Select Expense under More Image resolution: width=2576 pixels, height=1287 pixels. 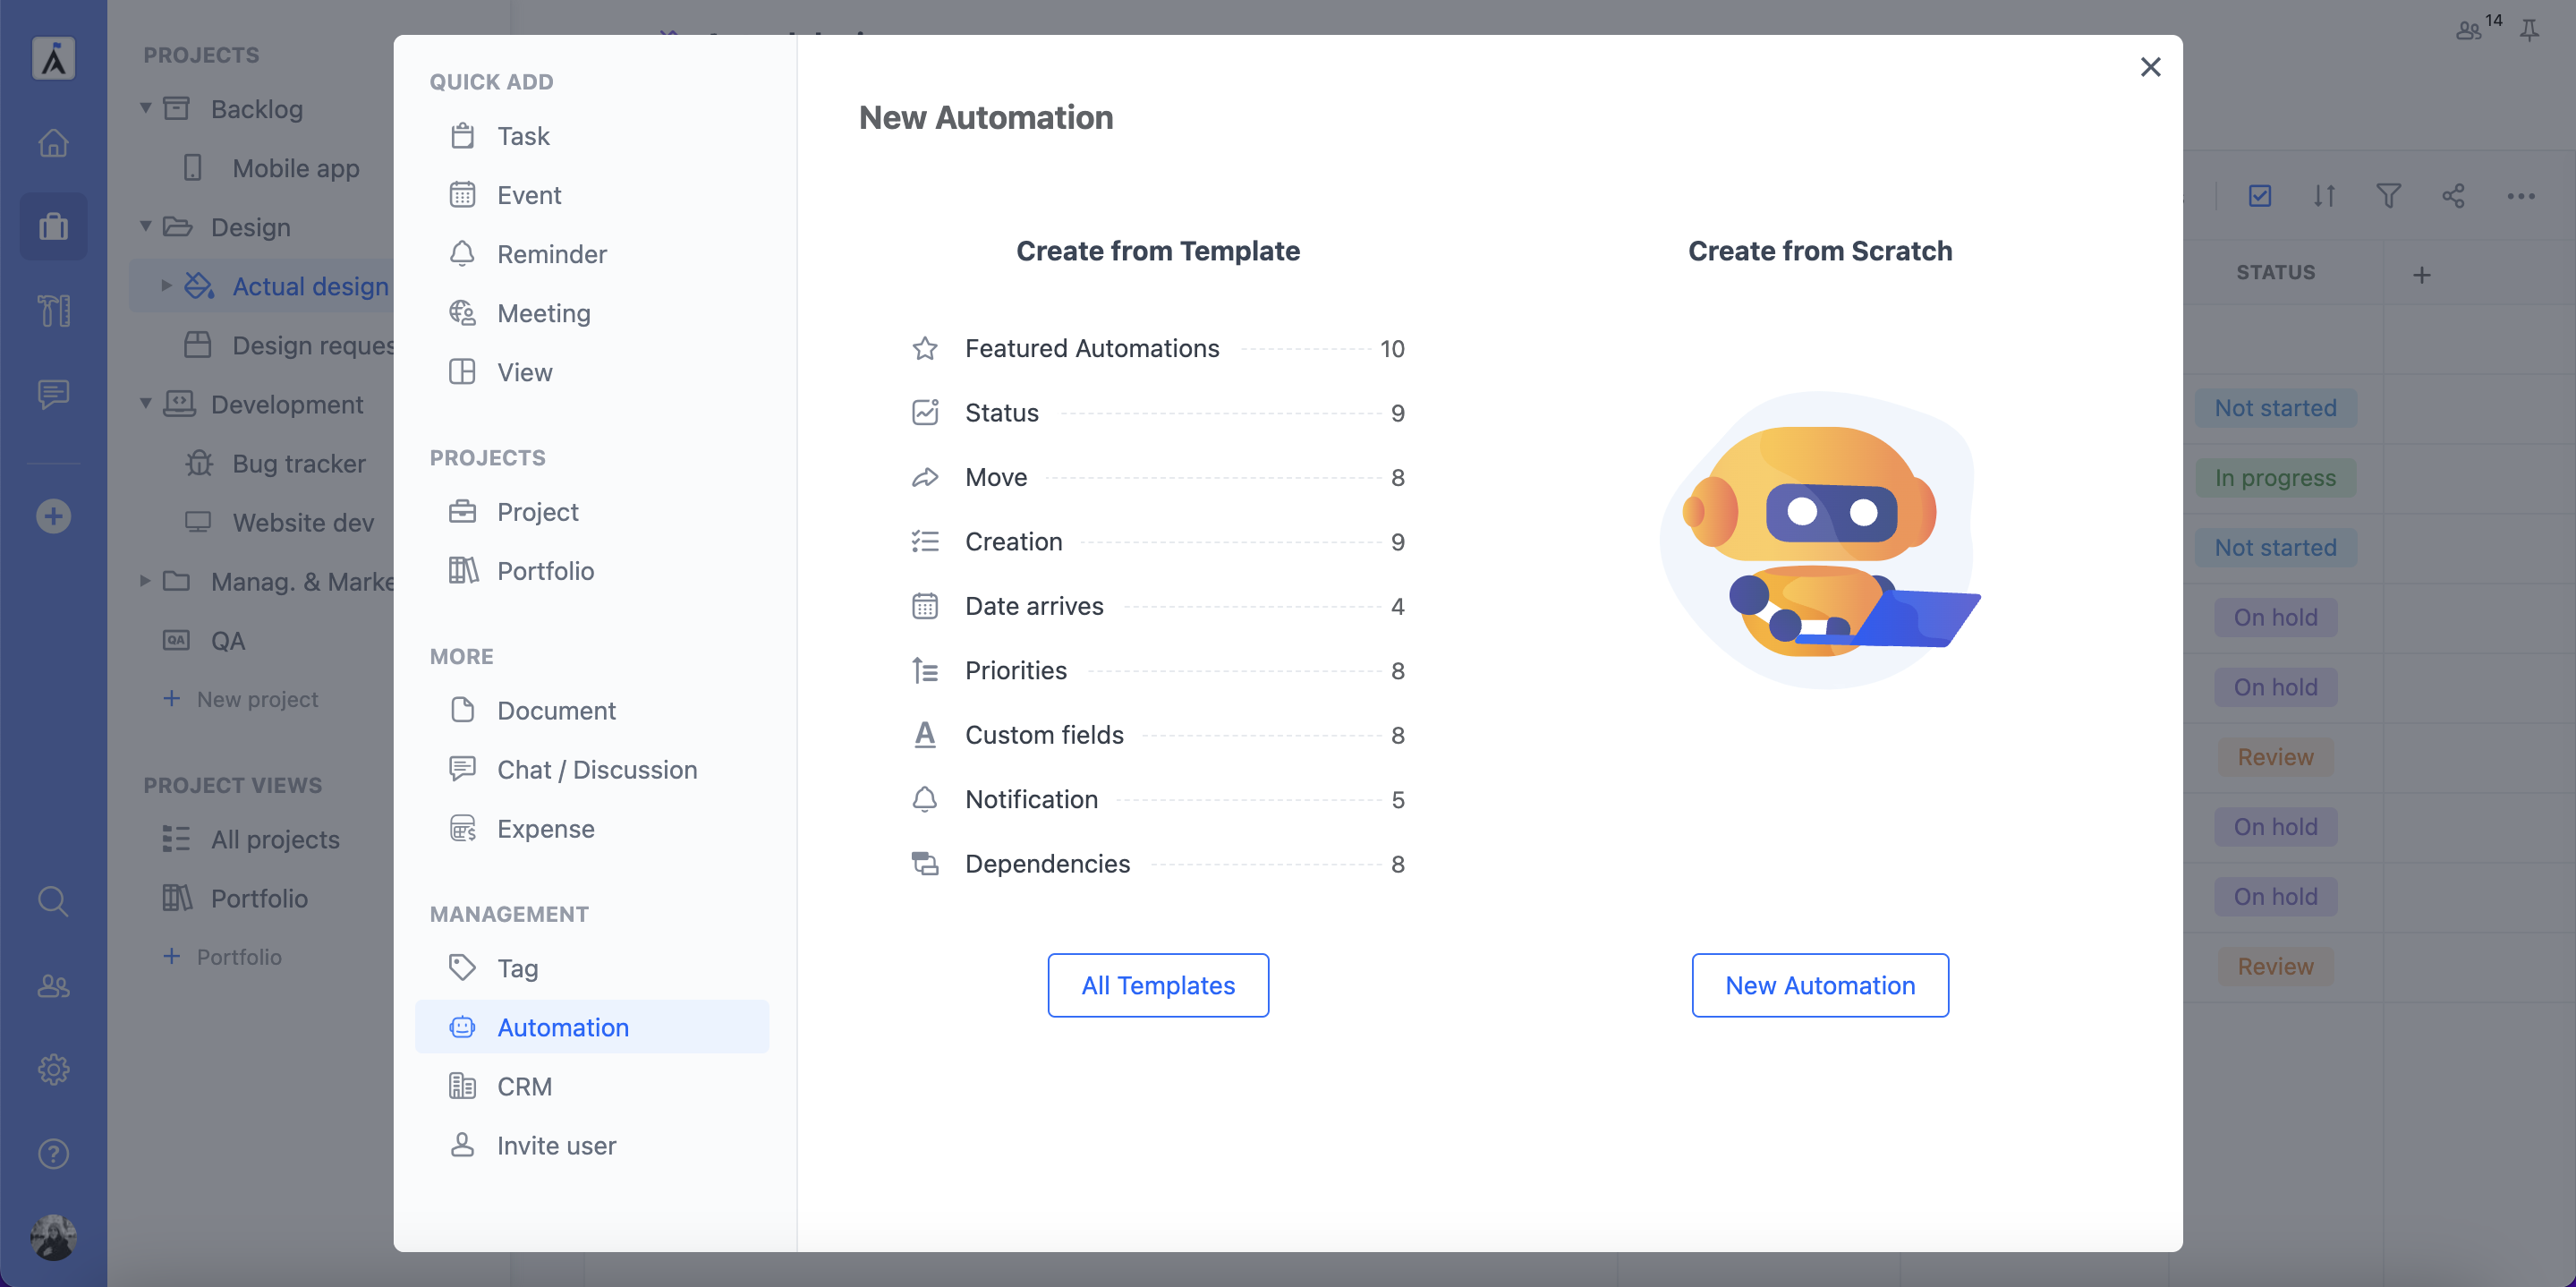click(x=592, y=829)
